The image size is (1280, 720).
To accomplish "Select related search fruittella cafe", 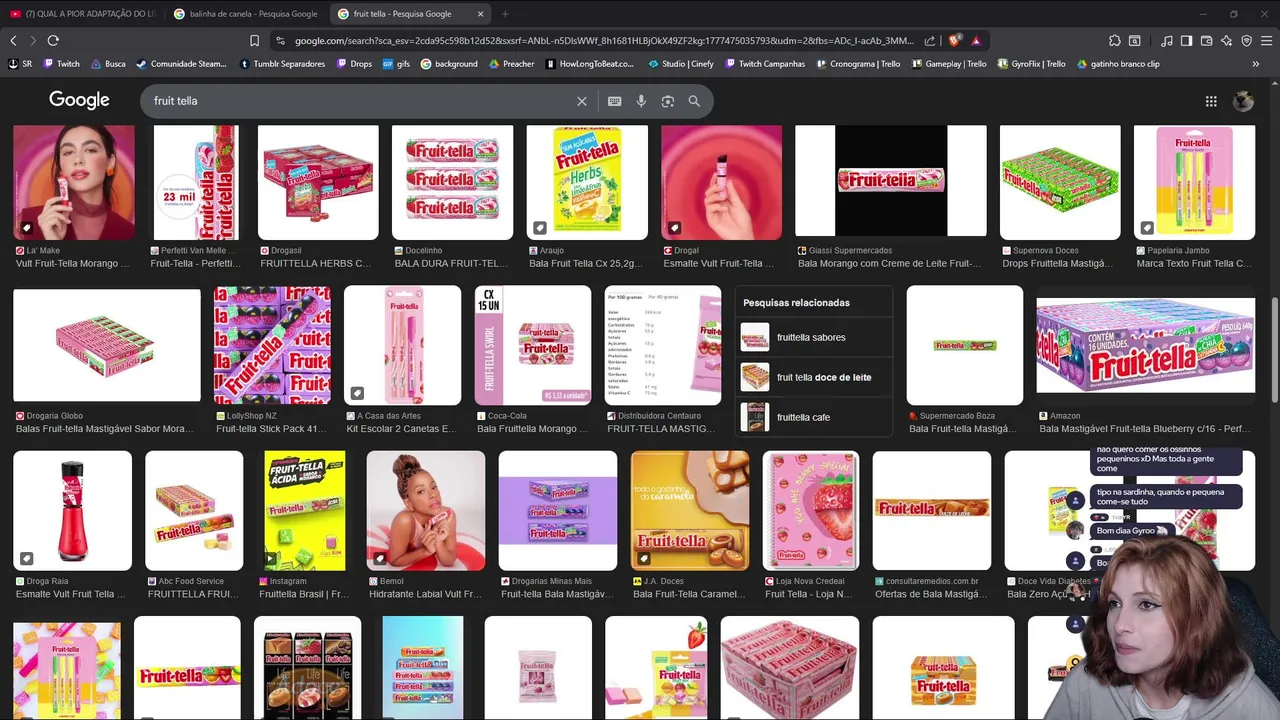I will [813, 417].
